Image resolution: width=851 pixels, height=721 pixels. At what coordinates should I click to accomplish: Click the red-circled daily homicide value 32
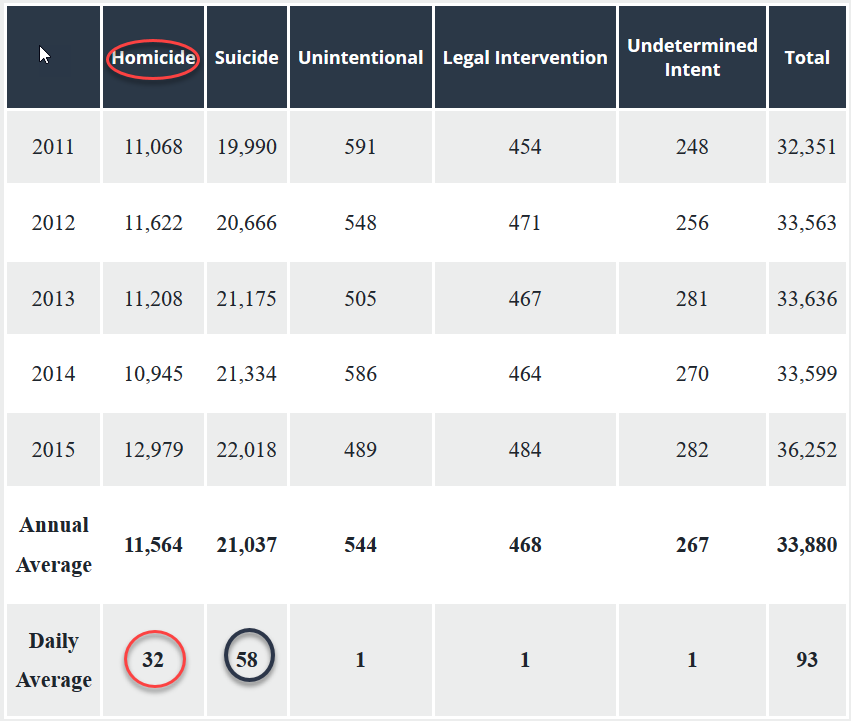(x=153, y=660)
